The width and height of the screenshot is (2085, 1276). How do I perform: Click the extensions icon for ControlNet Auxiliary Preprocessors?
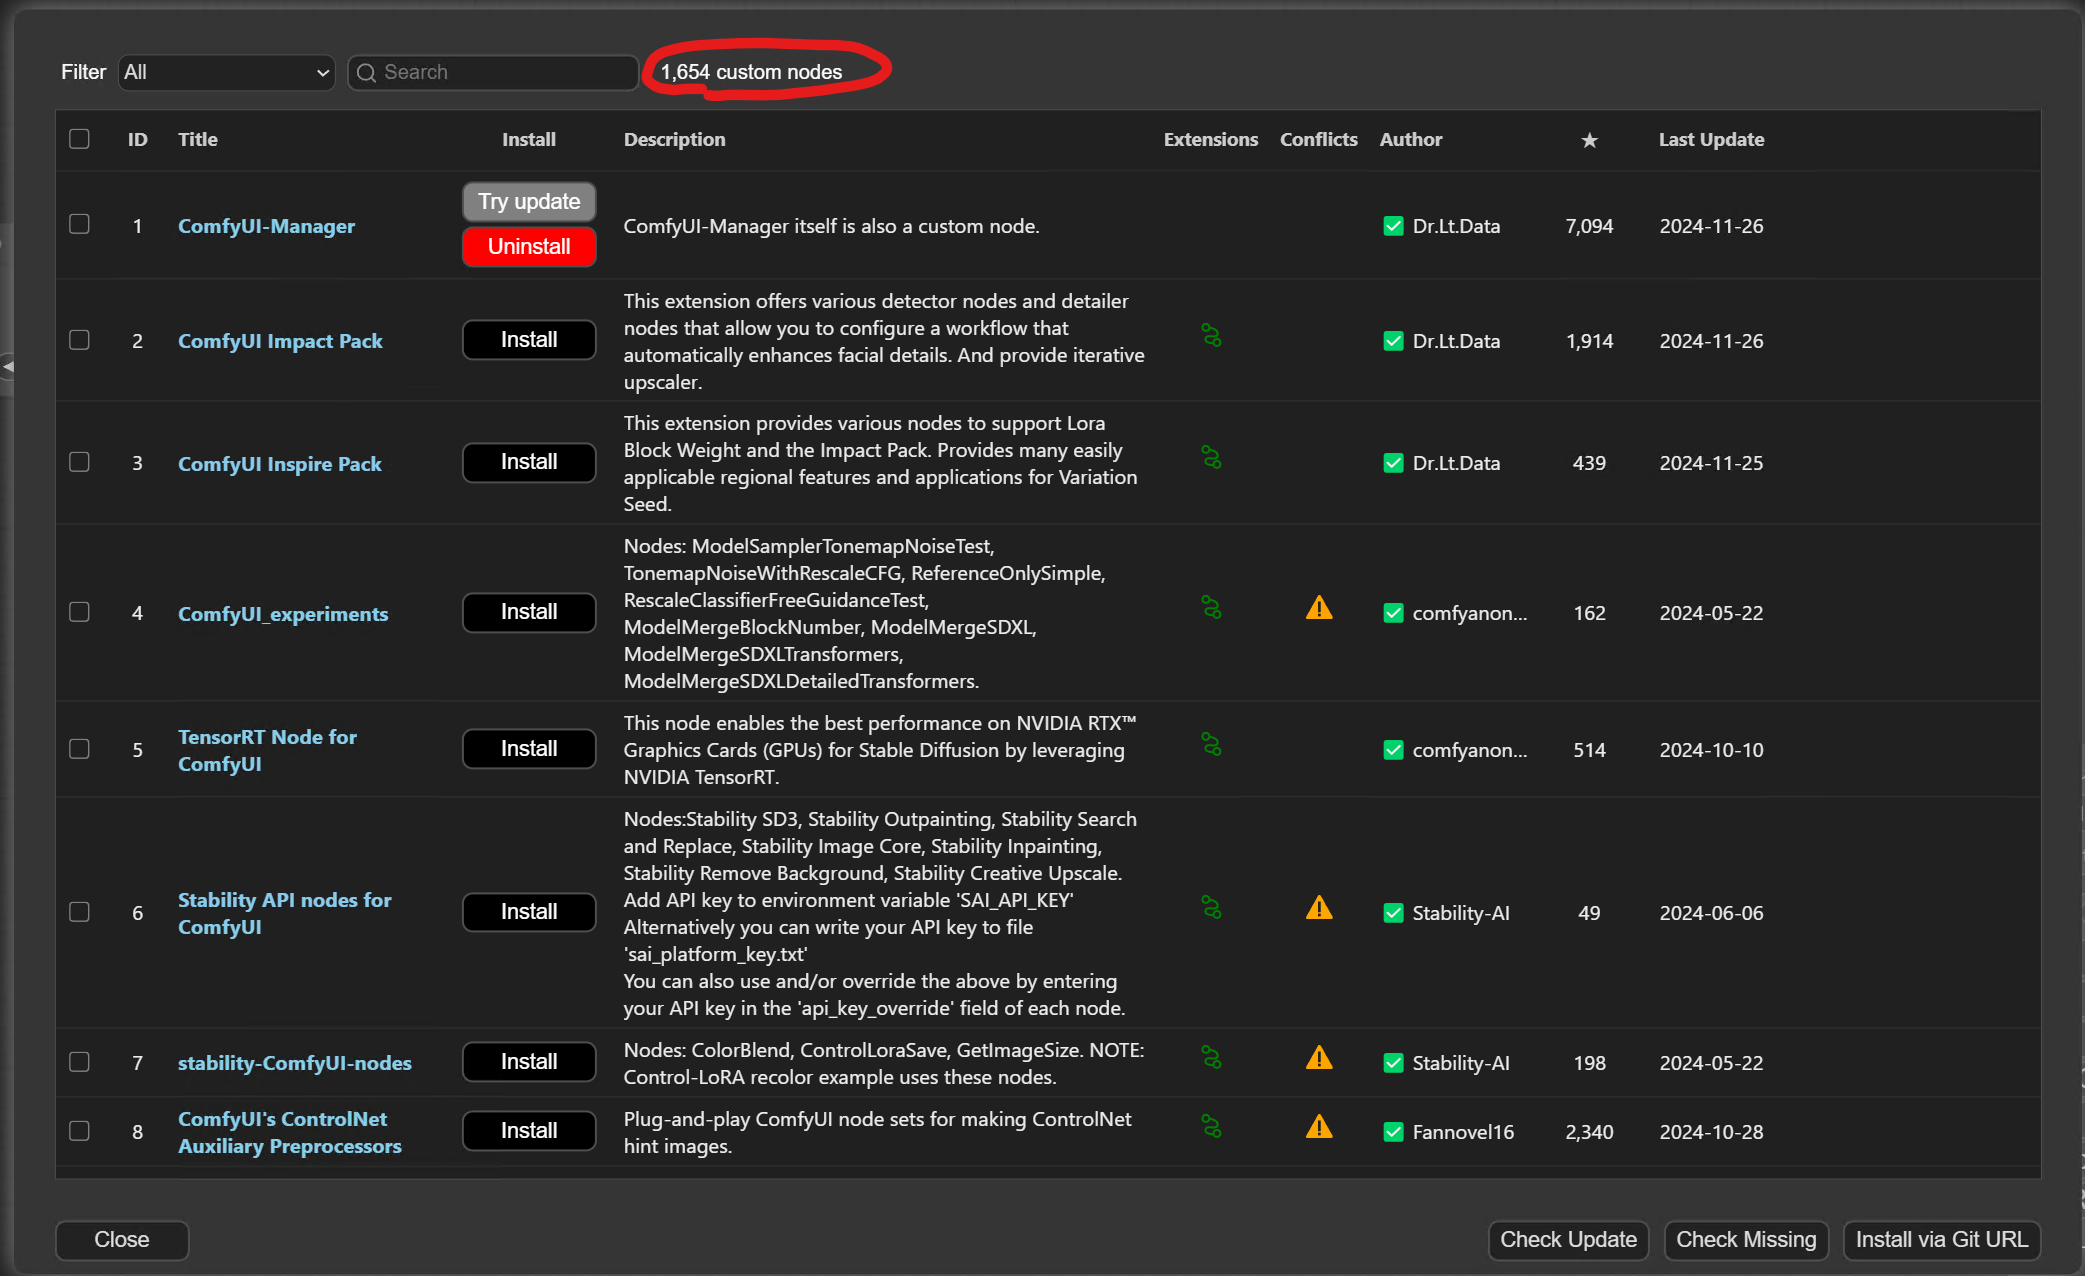click(x=1211, y=1127)
